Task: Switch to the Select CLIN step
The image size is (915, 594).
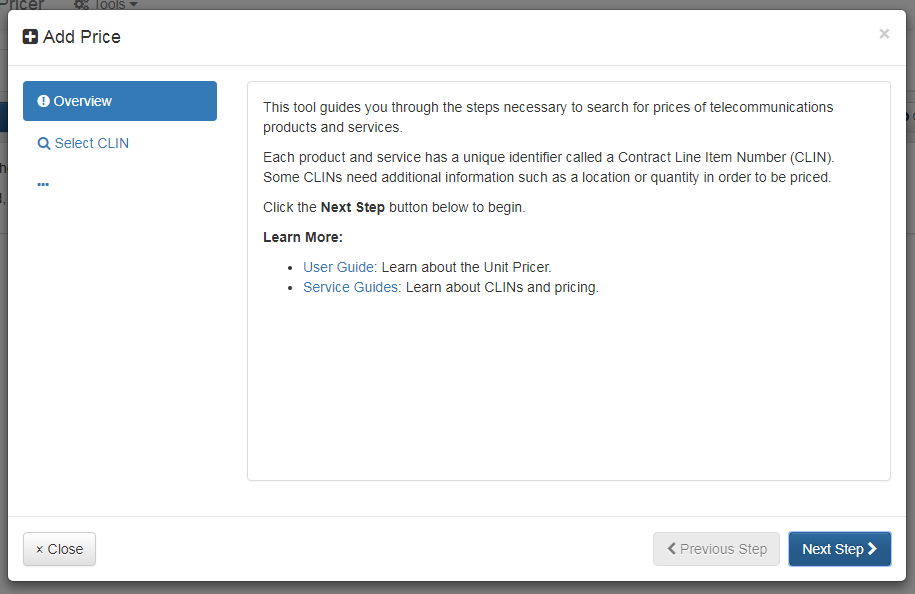Action: (x=91, y=143)
